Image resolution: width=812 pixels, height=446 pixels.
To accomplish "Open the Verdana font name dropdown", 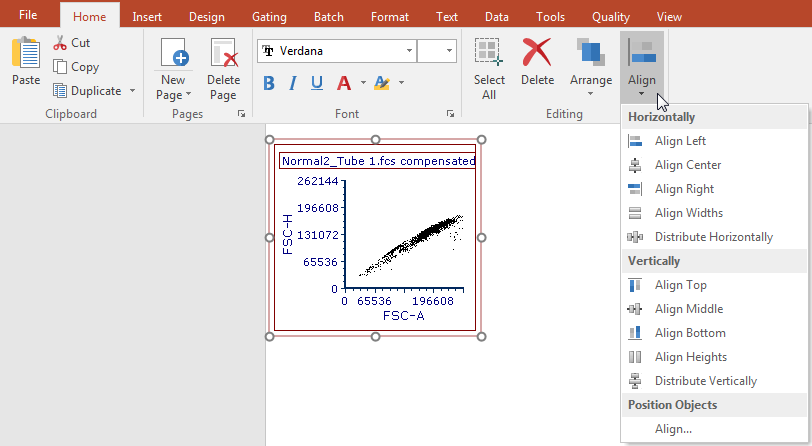I will click(409, 51).
